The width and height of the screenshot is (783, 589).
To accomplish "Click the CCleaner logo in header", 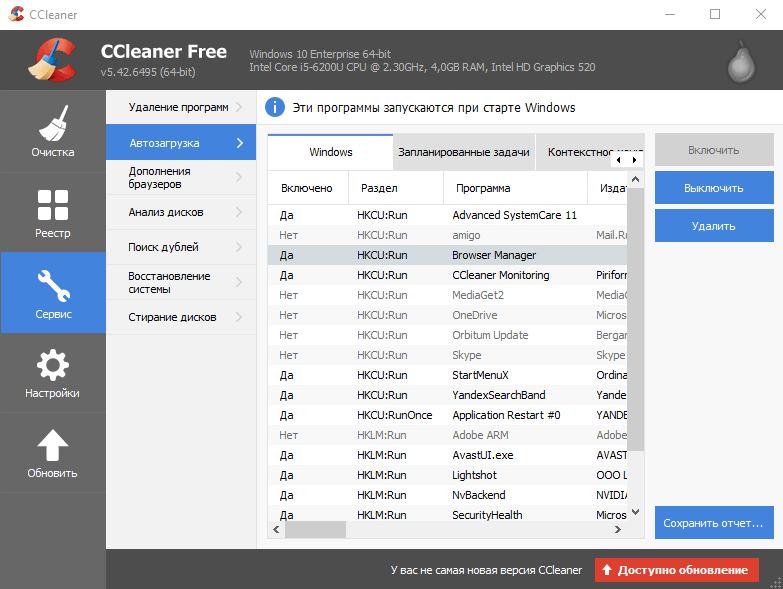I will [52, 60].
